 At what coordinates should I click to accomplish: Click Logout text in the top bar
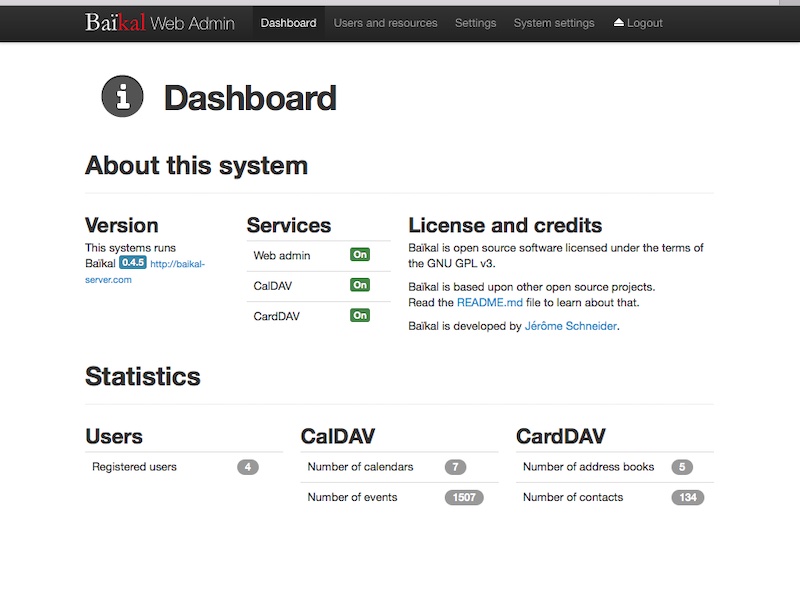click(x=645, y=23)
